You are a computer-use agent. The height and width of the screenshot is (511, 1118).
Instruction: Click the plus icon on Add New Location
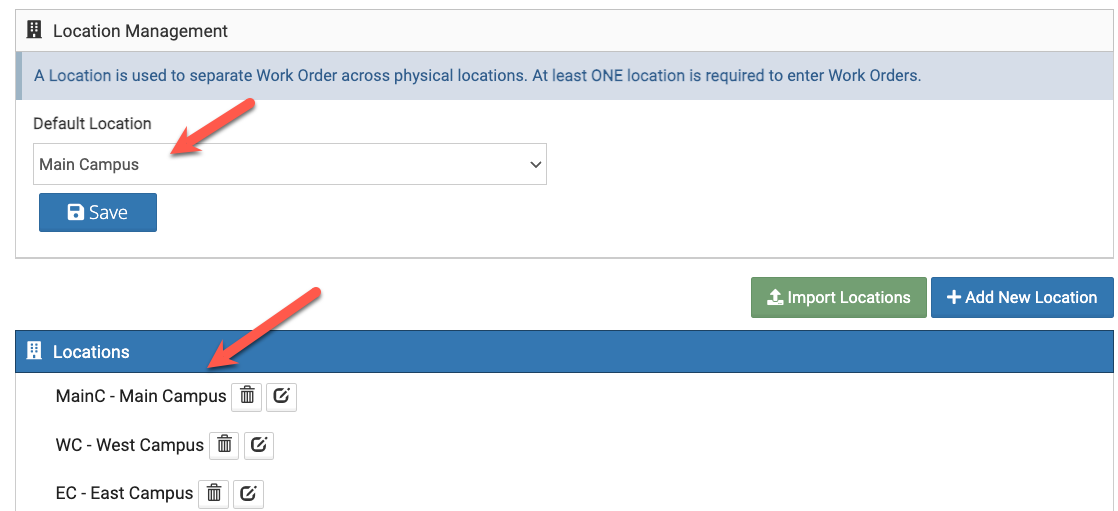click(953, 297)
